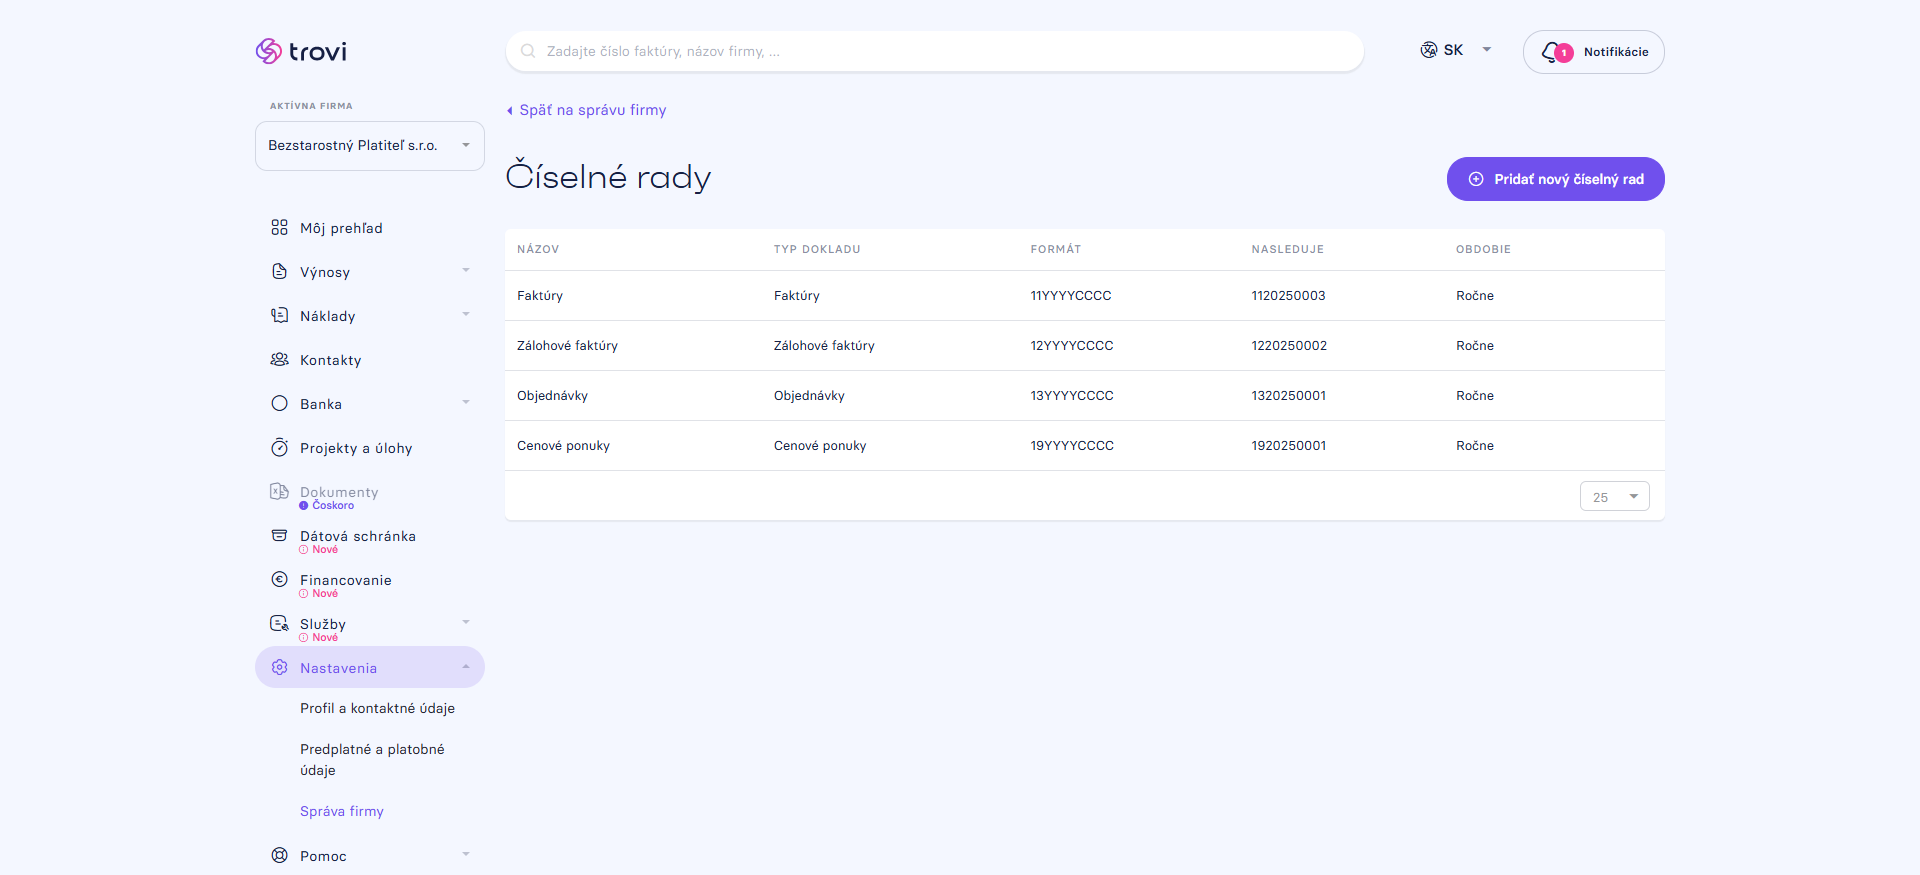
Task: Open the active company dropdown
Action: 370,146
